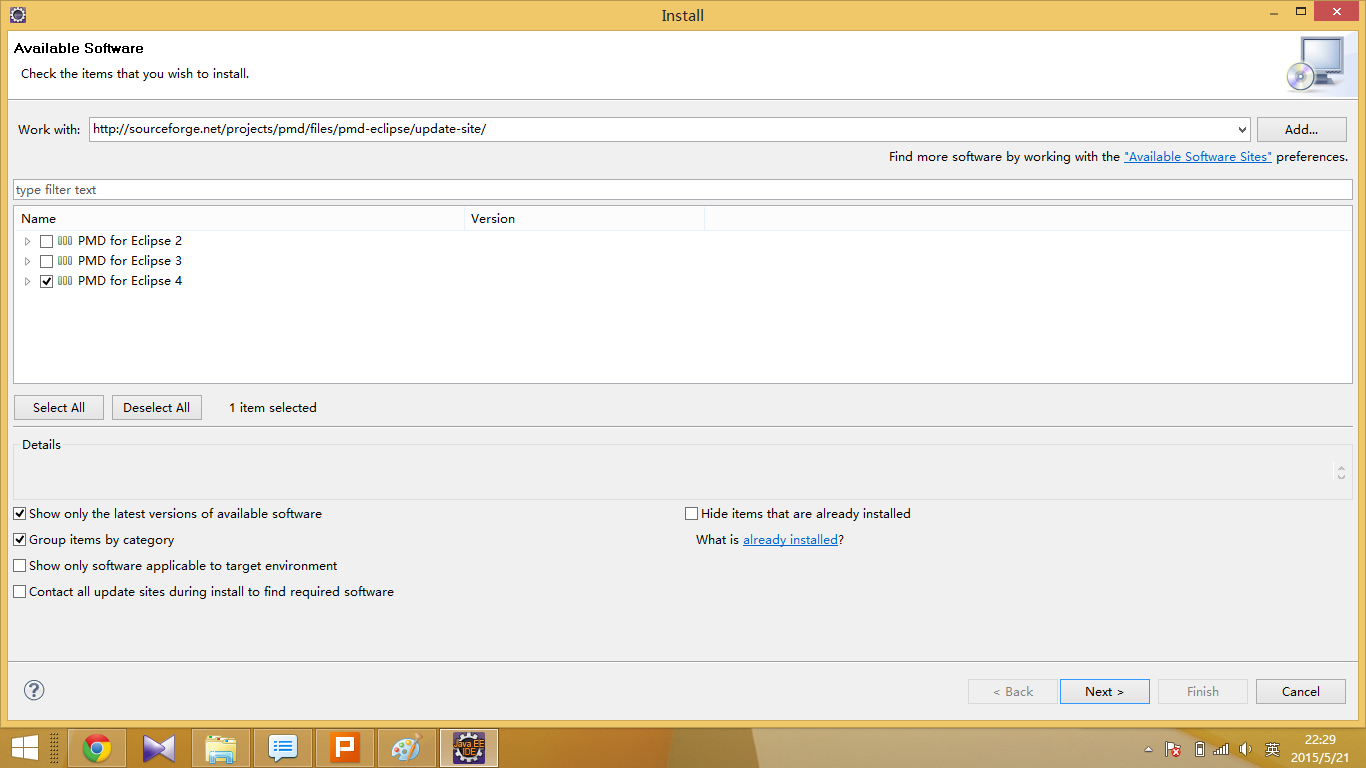Sort by the Version column header
The width and height of the screenshot is (1366, 768).
coord(585,218)
